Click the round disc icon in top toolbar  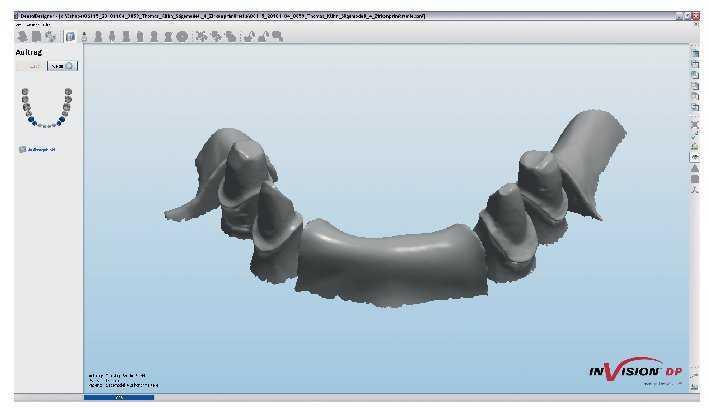[182, 37]
